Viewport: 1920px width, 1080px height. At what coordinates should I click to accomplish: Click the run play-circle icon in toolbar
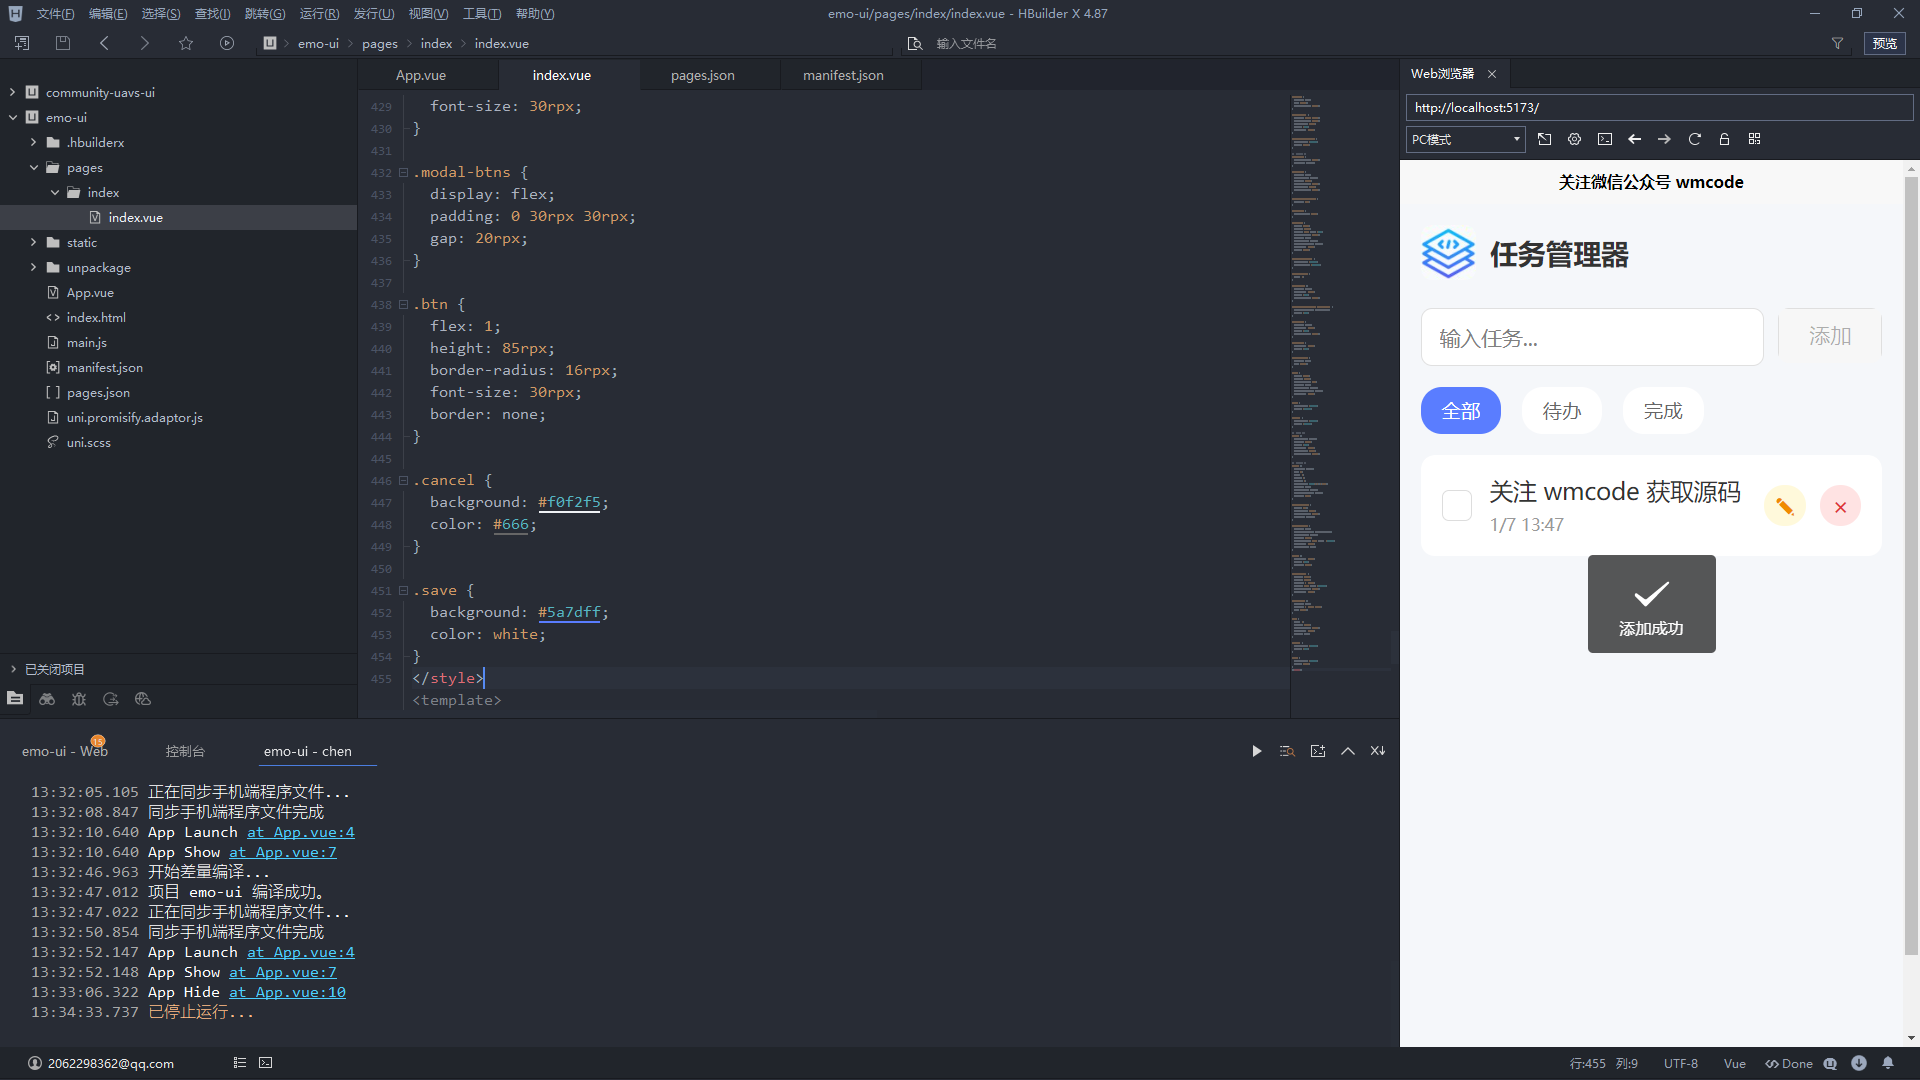coord(227,43)
